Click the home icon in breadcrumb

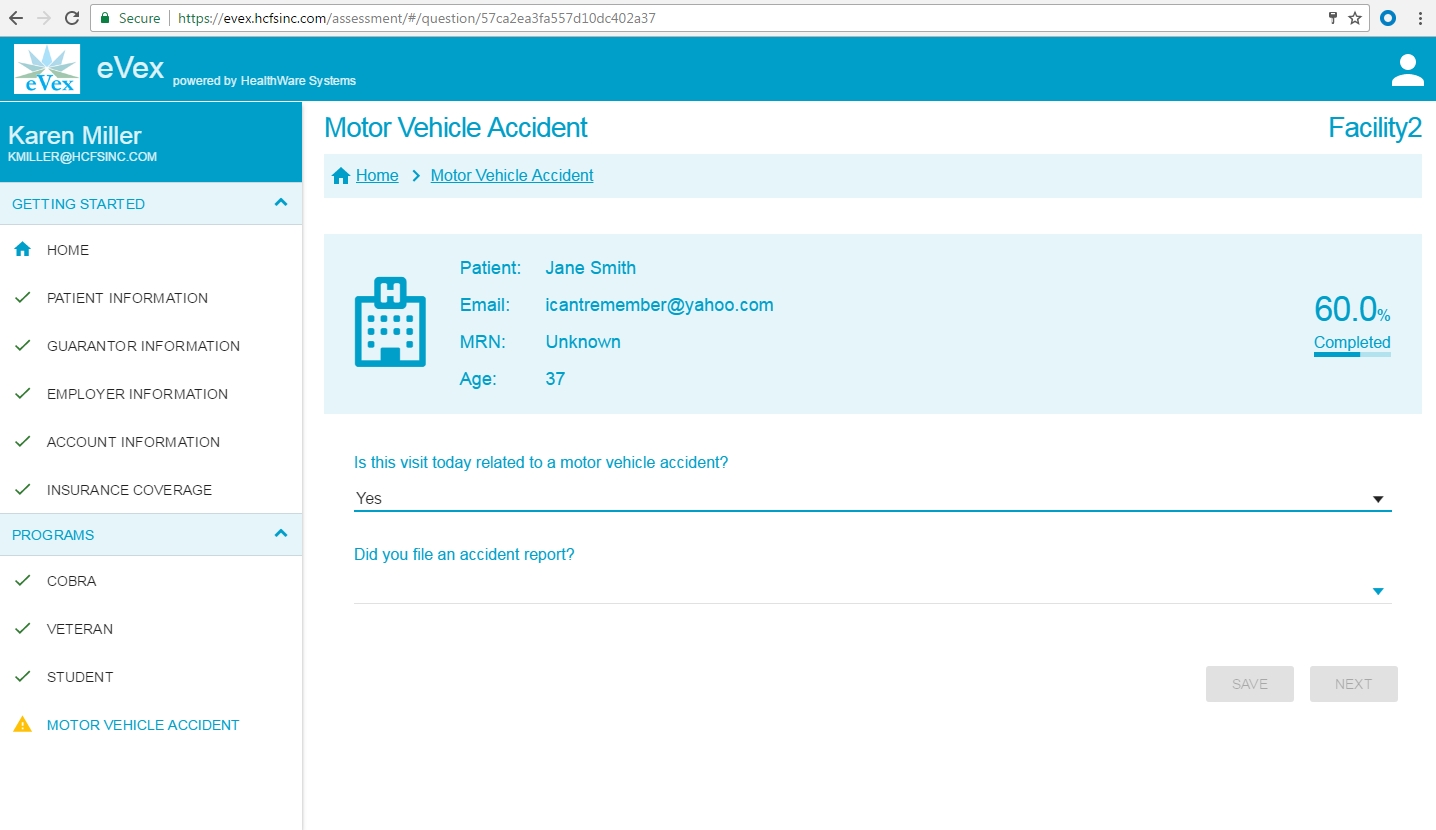click(341, 176)
